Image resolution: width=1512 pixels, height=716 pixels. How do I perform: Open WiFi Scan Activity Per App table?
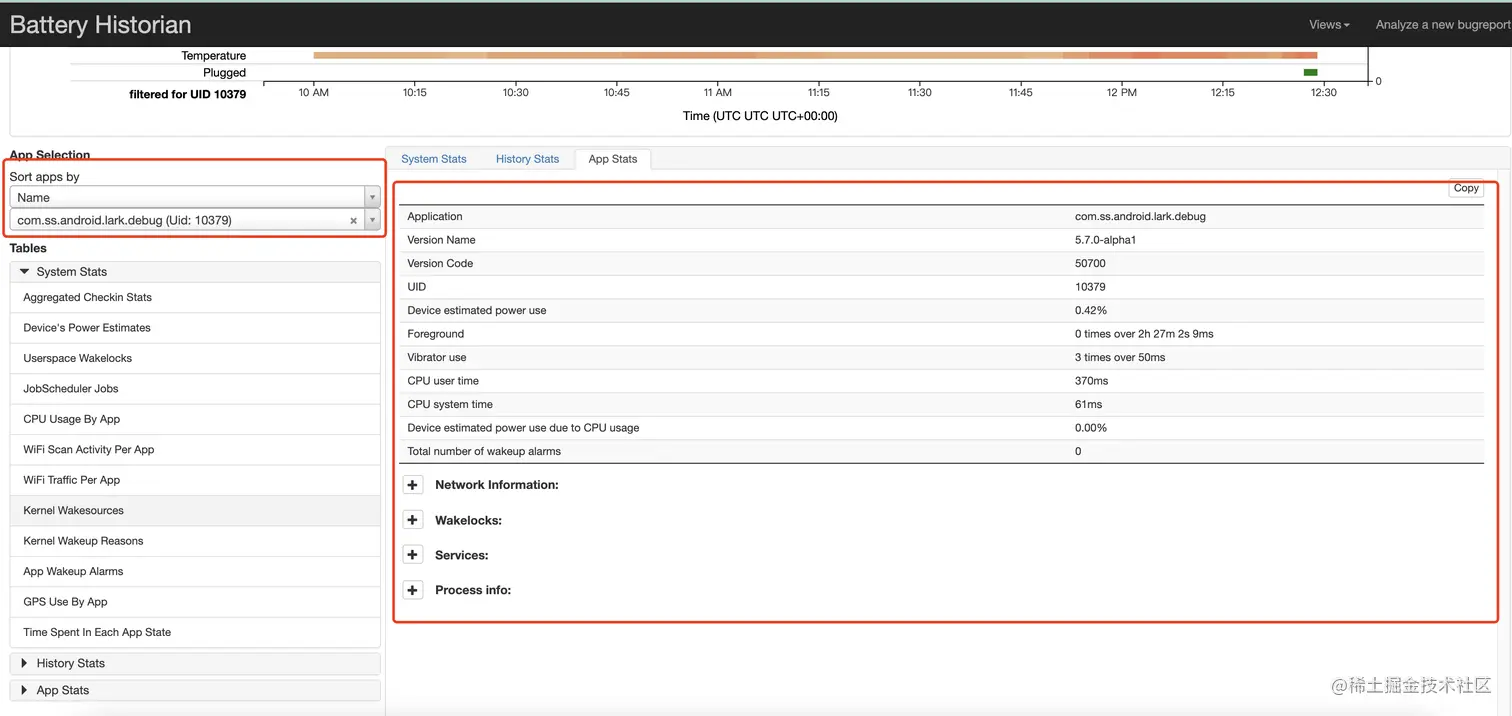tap(195, 450)
